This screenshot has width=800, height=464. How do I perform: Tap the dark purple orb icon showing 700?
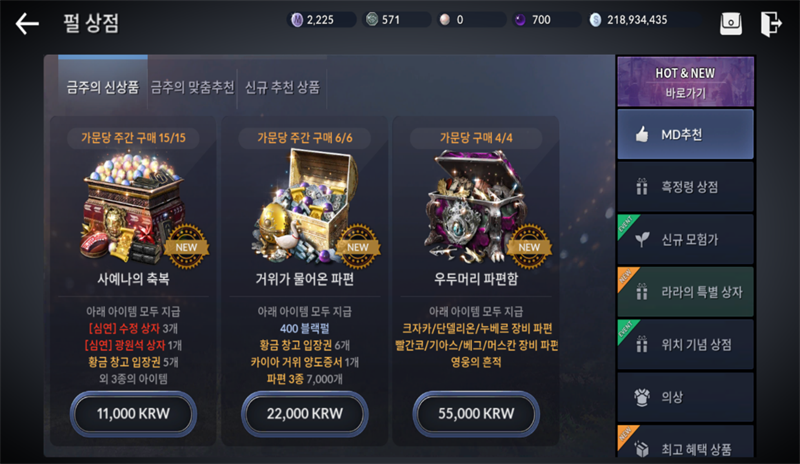point(519,20)
